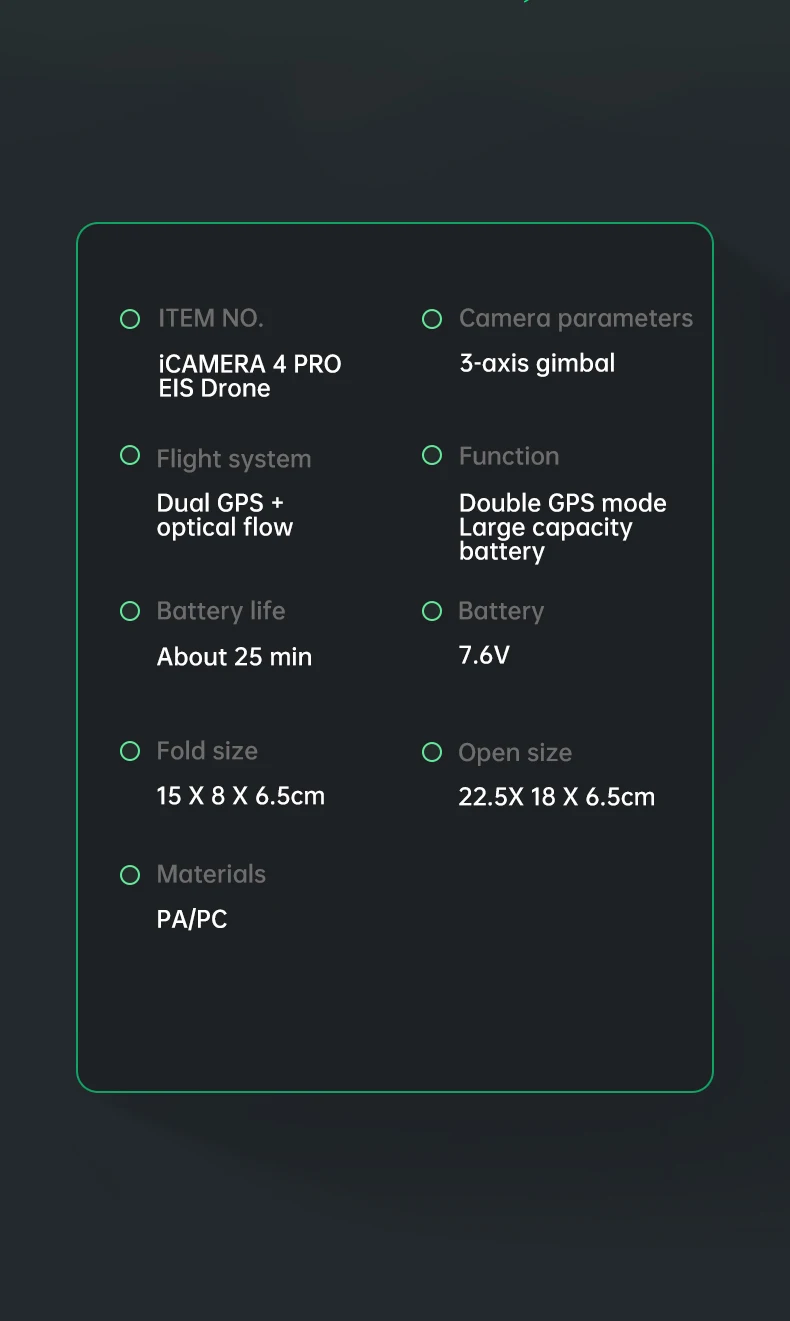Select the 3-axis gimbal value
Screen dimensions: 790x1321
click(537, 363)
